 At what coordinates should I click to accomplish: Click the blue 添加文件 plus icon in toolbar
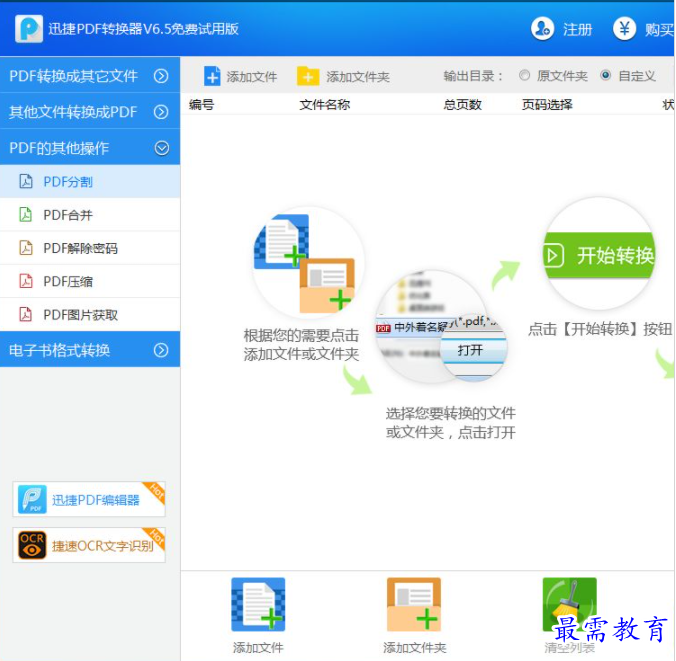click(x=212, y=76)
